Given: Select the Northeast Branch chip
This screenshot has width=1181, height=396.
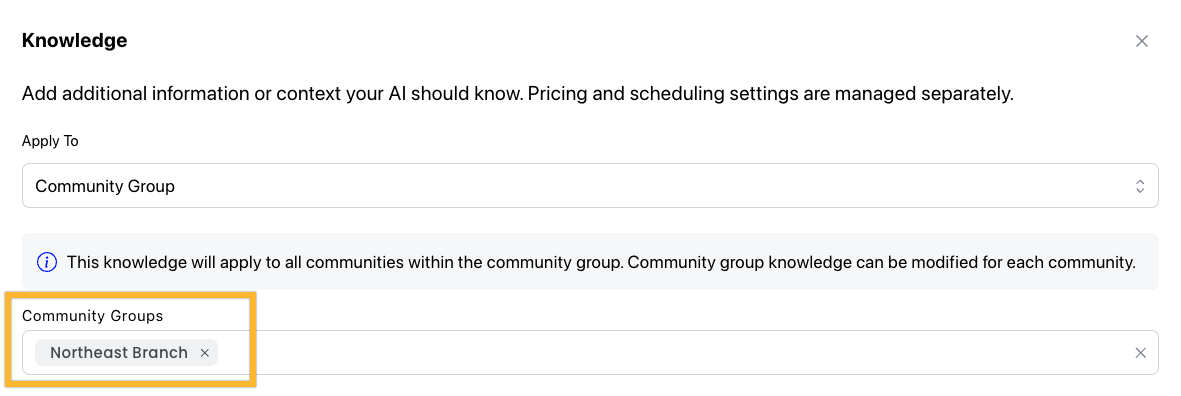Looking at the screenshot, I should 127,353.
